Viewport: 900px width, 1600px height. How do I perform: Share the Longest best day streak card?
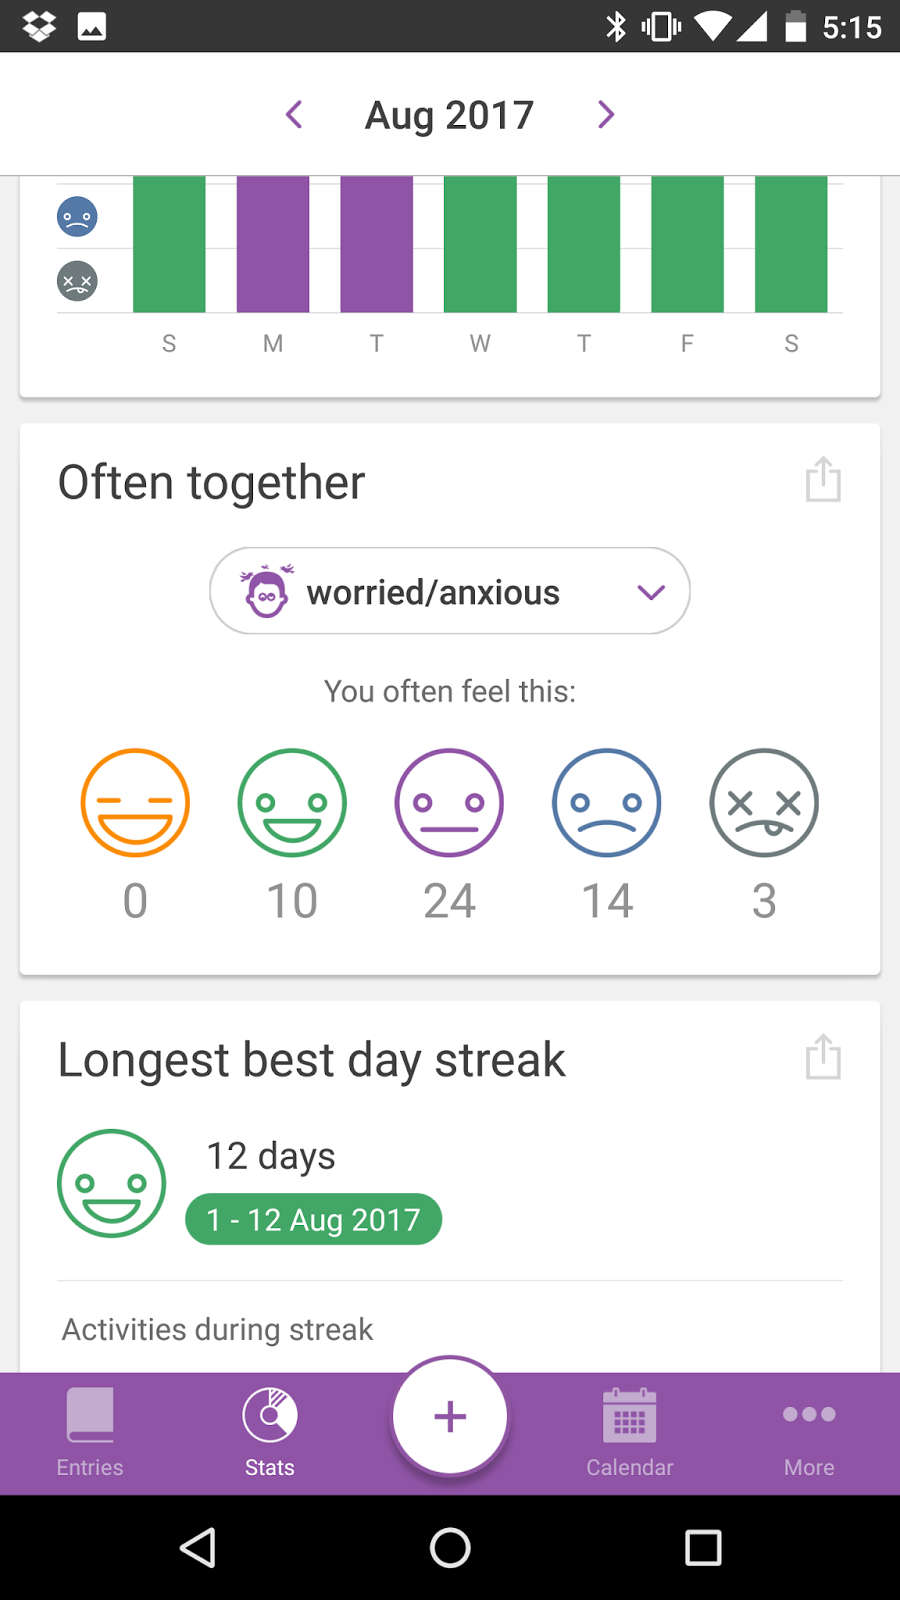pos(823,1057)
